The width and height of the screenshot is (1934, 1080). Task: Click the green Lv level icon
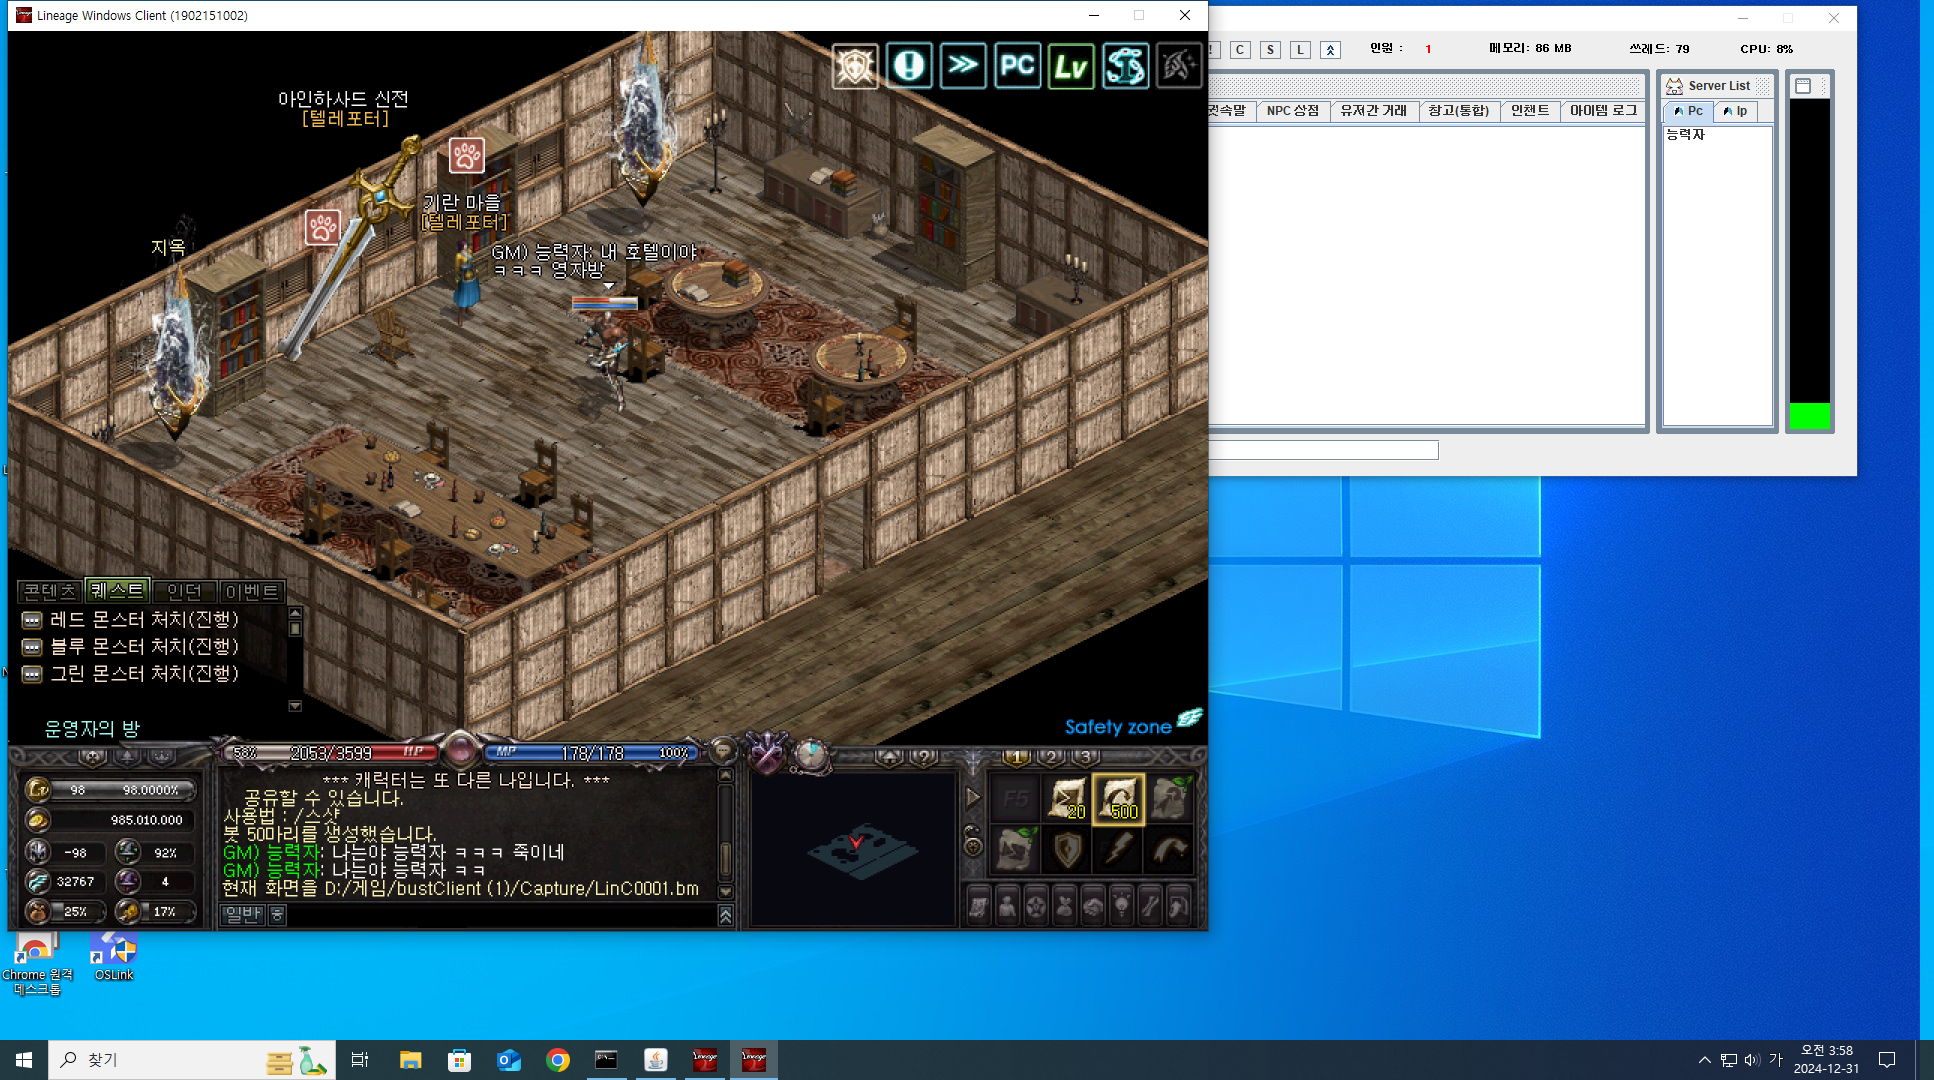1071,66
